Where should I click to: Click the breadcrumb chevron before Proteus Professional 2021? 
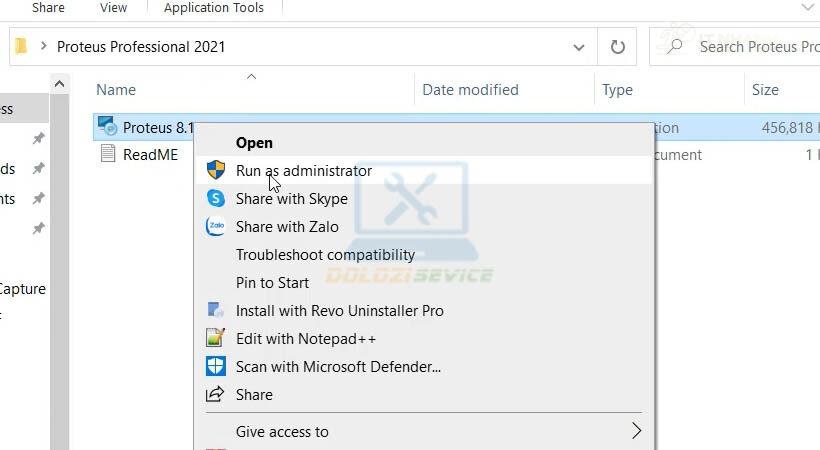tap(44, 47)
